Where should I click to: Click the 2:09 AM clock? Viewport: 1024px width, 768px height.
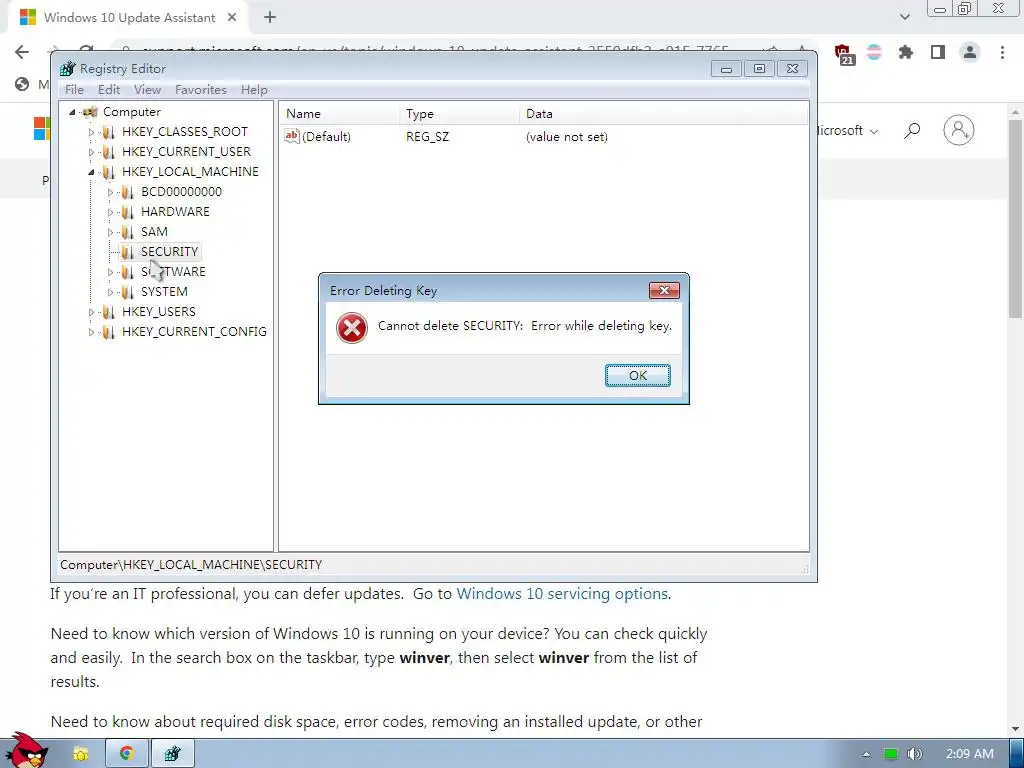pos(970,754)
